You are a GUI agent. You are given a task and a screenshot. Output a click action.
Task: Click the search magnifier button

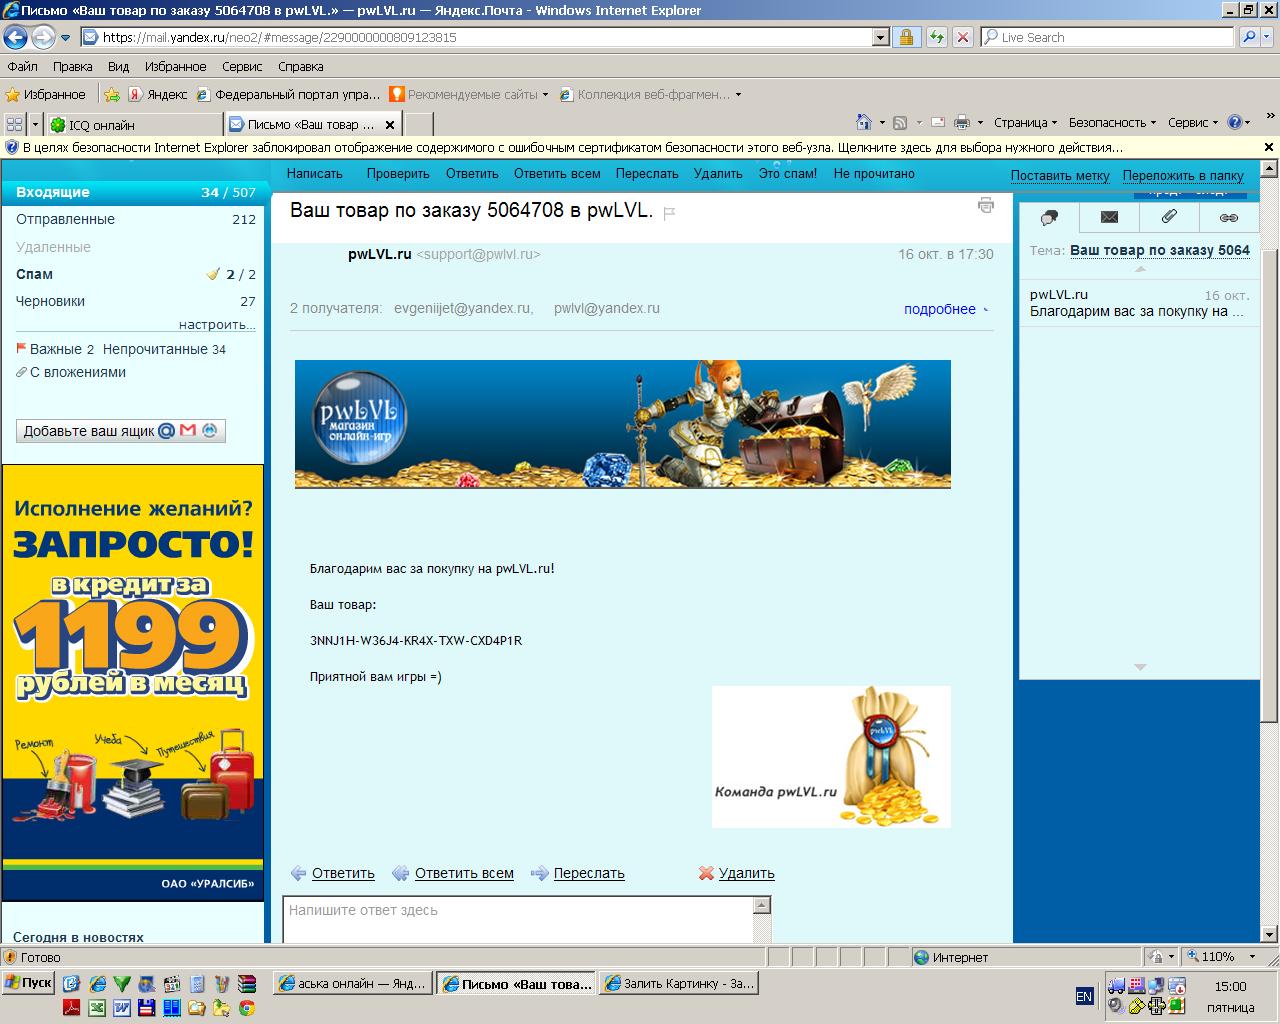(1248, 38)
